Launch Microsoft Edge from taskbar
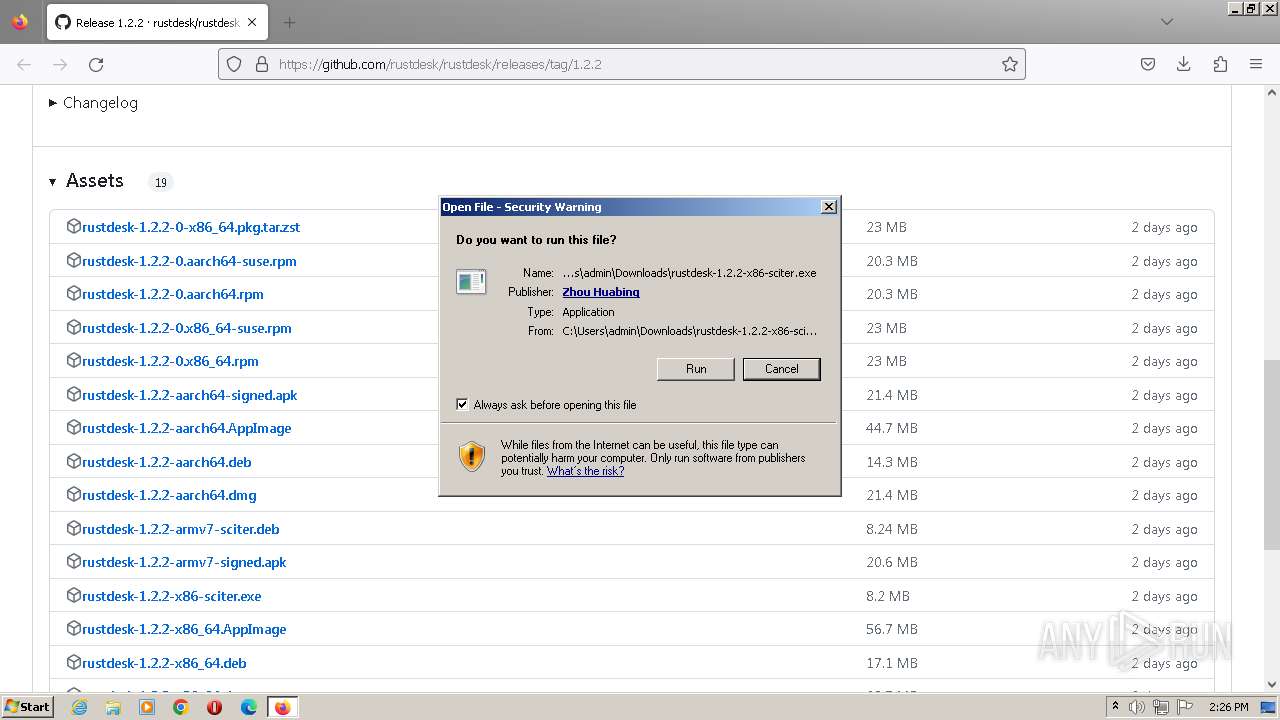Screen dimensions: 1280x720 point(249,707)
